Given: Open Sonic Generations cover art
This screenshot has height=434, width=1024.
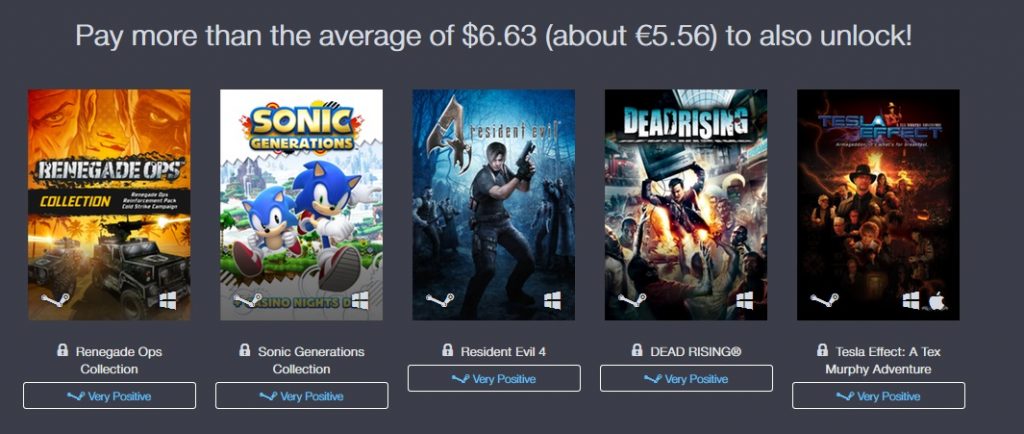Looking at the screenshot, I should [x=301, y=204].
